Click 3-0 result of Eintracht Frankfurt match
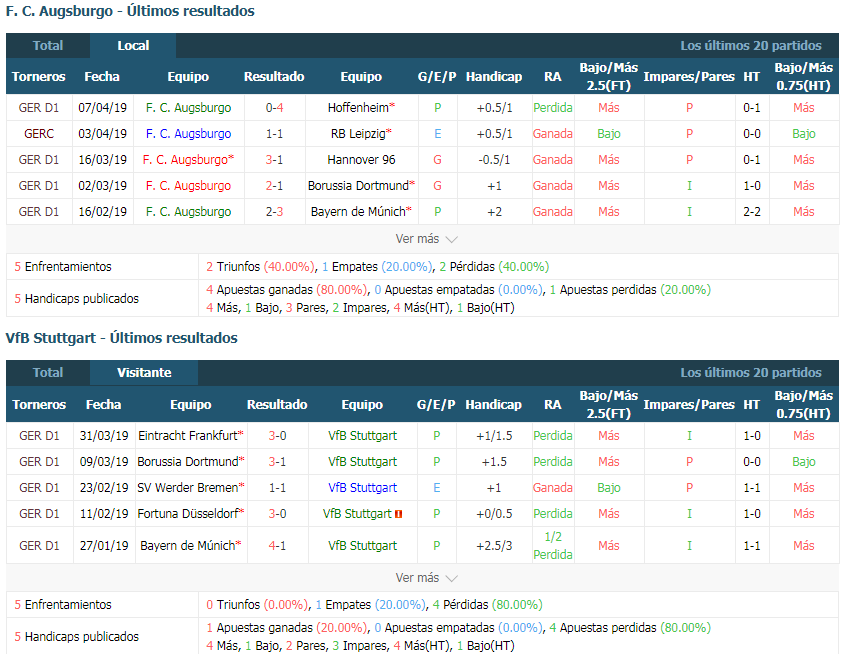The width and height of the screenshot is (841, 654). click(x=277, y=436)
